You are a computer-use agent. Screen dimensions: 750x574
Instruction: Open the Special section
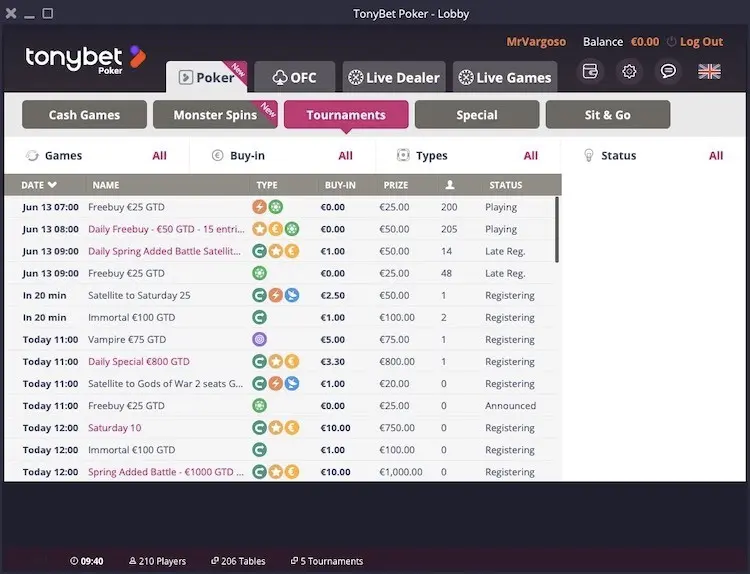click(x=477, y=115)
